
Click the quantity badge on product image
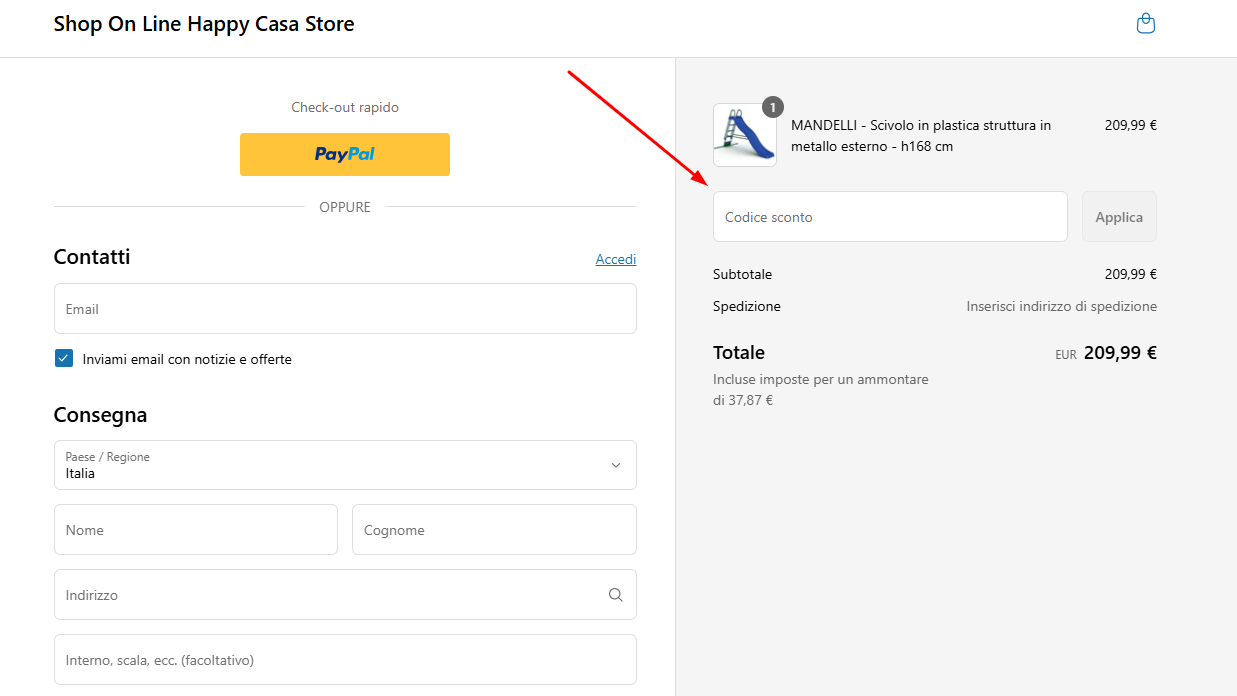[773, 107]
